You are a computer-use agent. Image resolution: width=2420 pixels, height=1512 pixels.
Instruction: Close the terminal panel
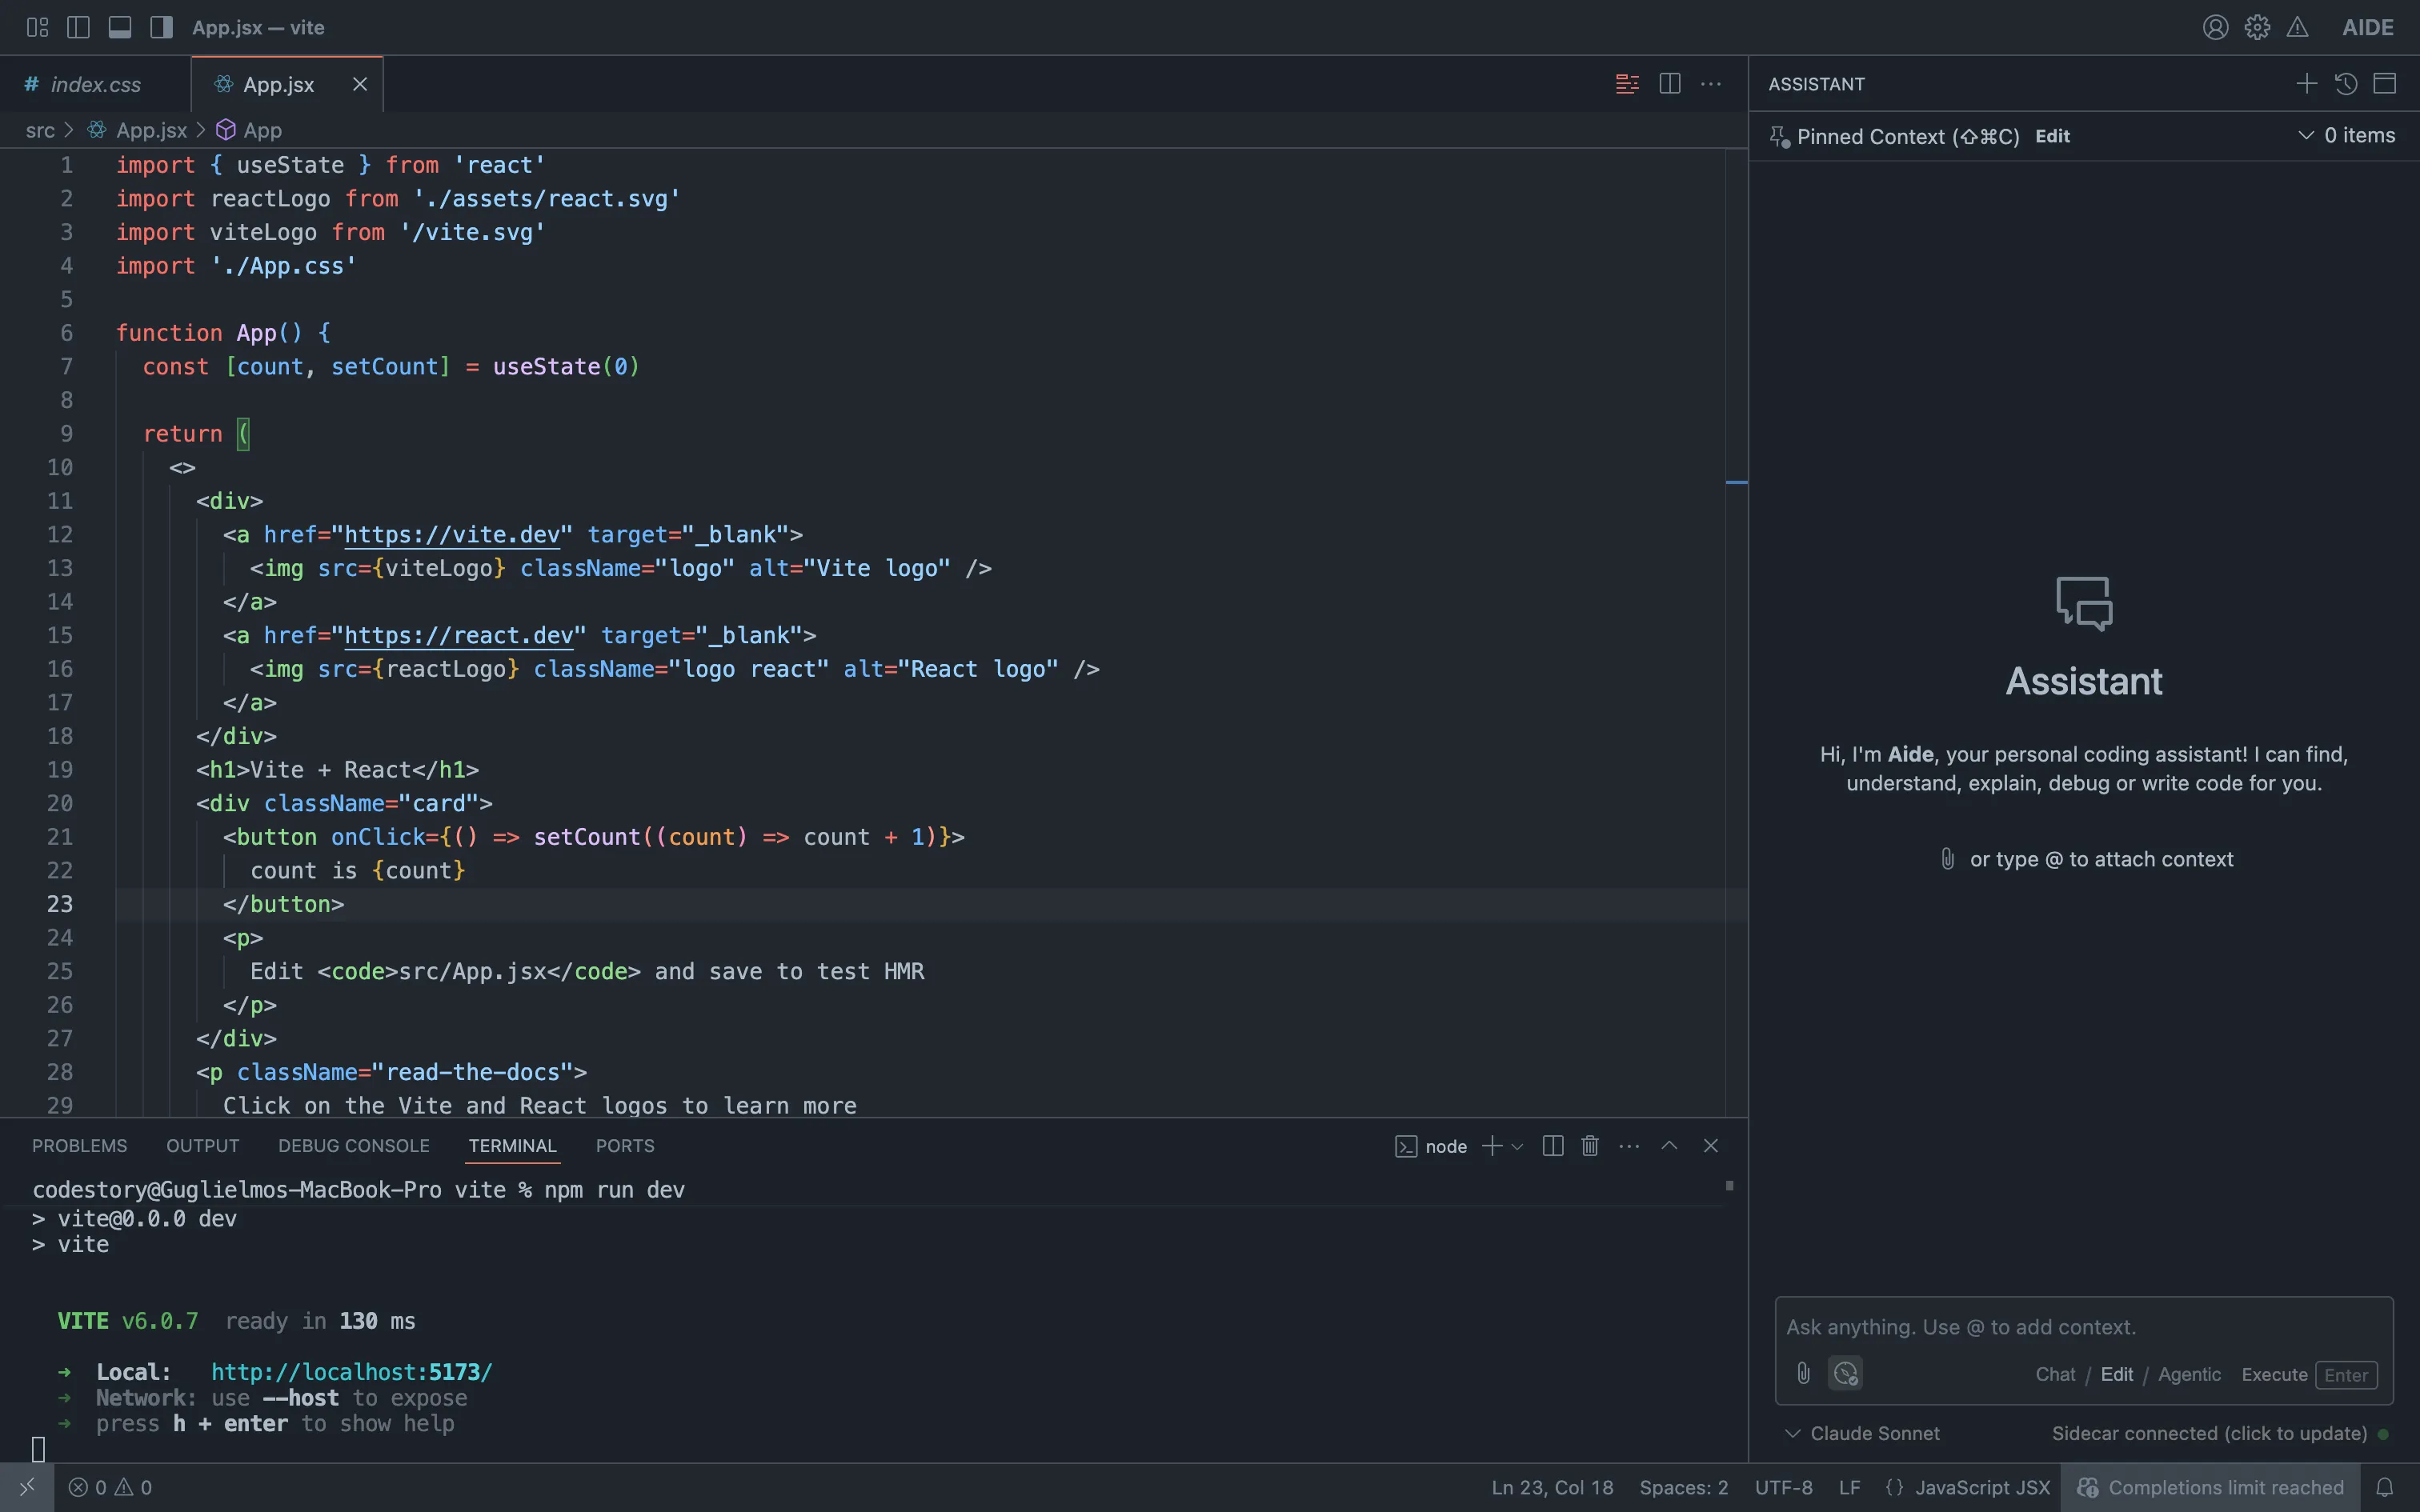(1711, 1146)
